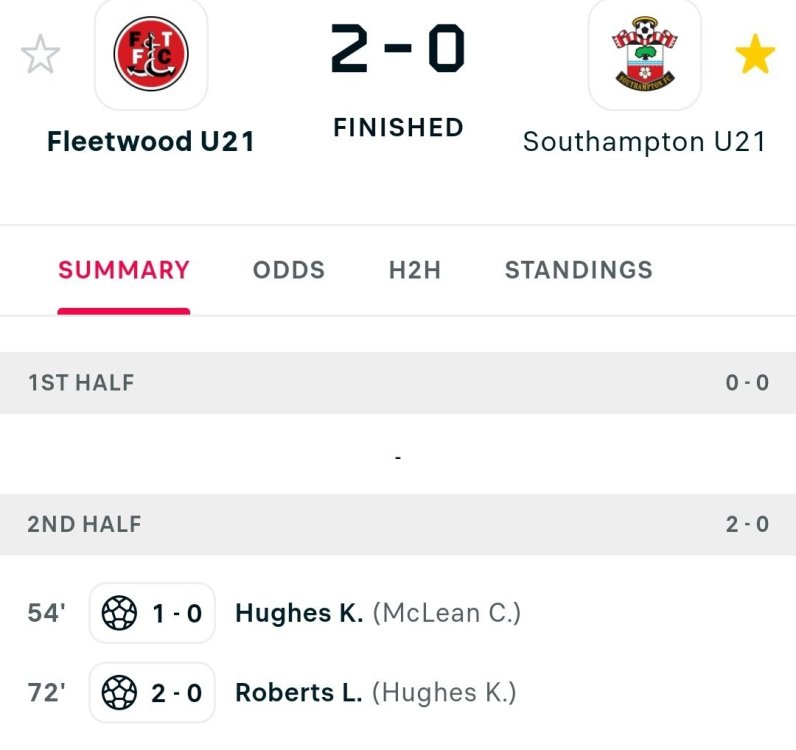Switch to the Summary tab
The image size is (796, 750).
[124, 270]
